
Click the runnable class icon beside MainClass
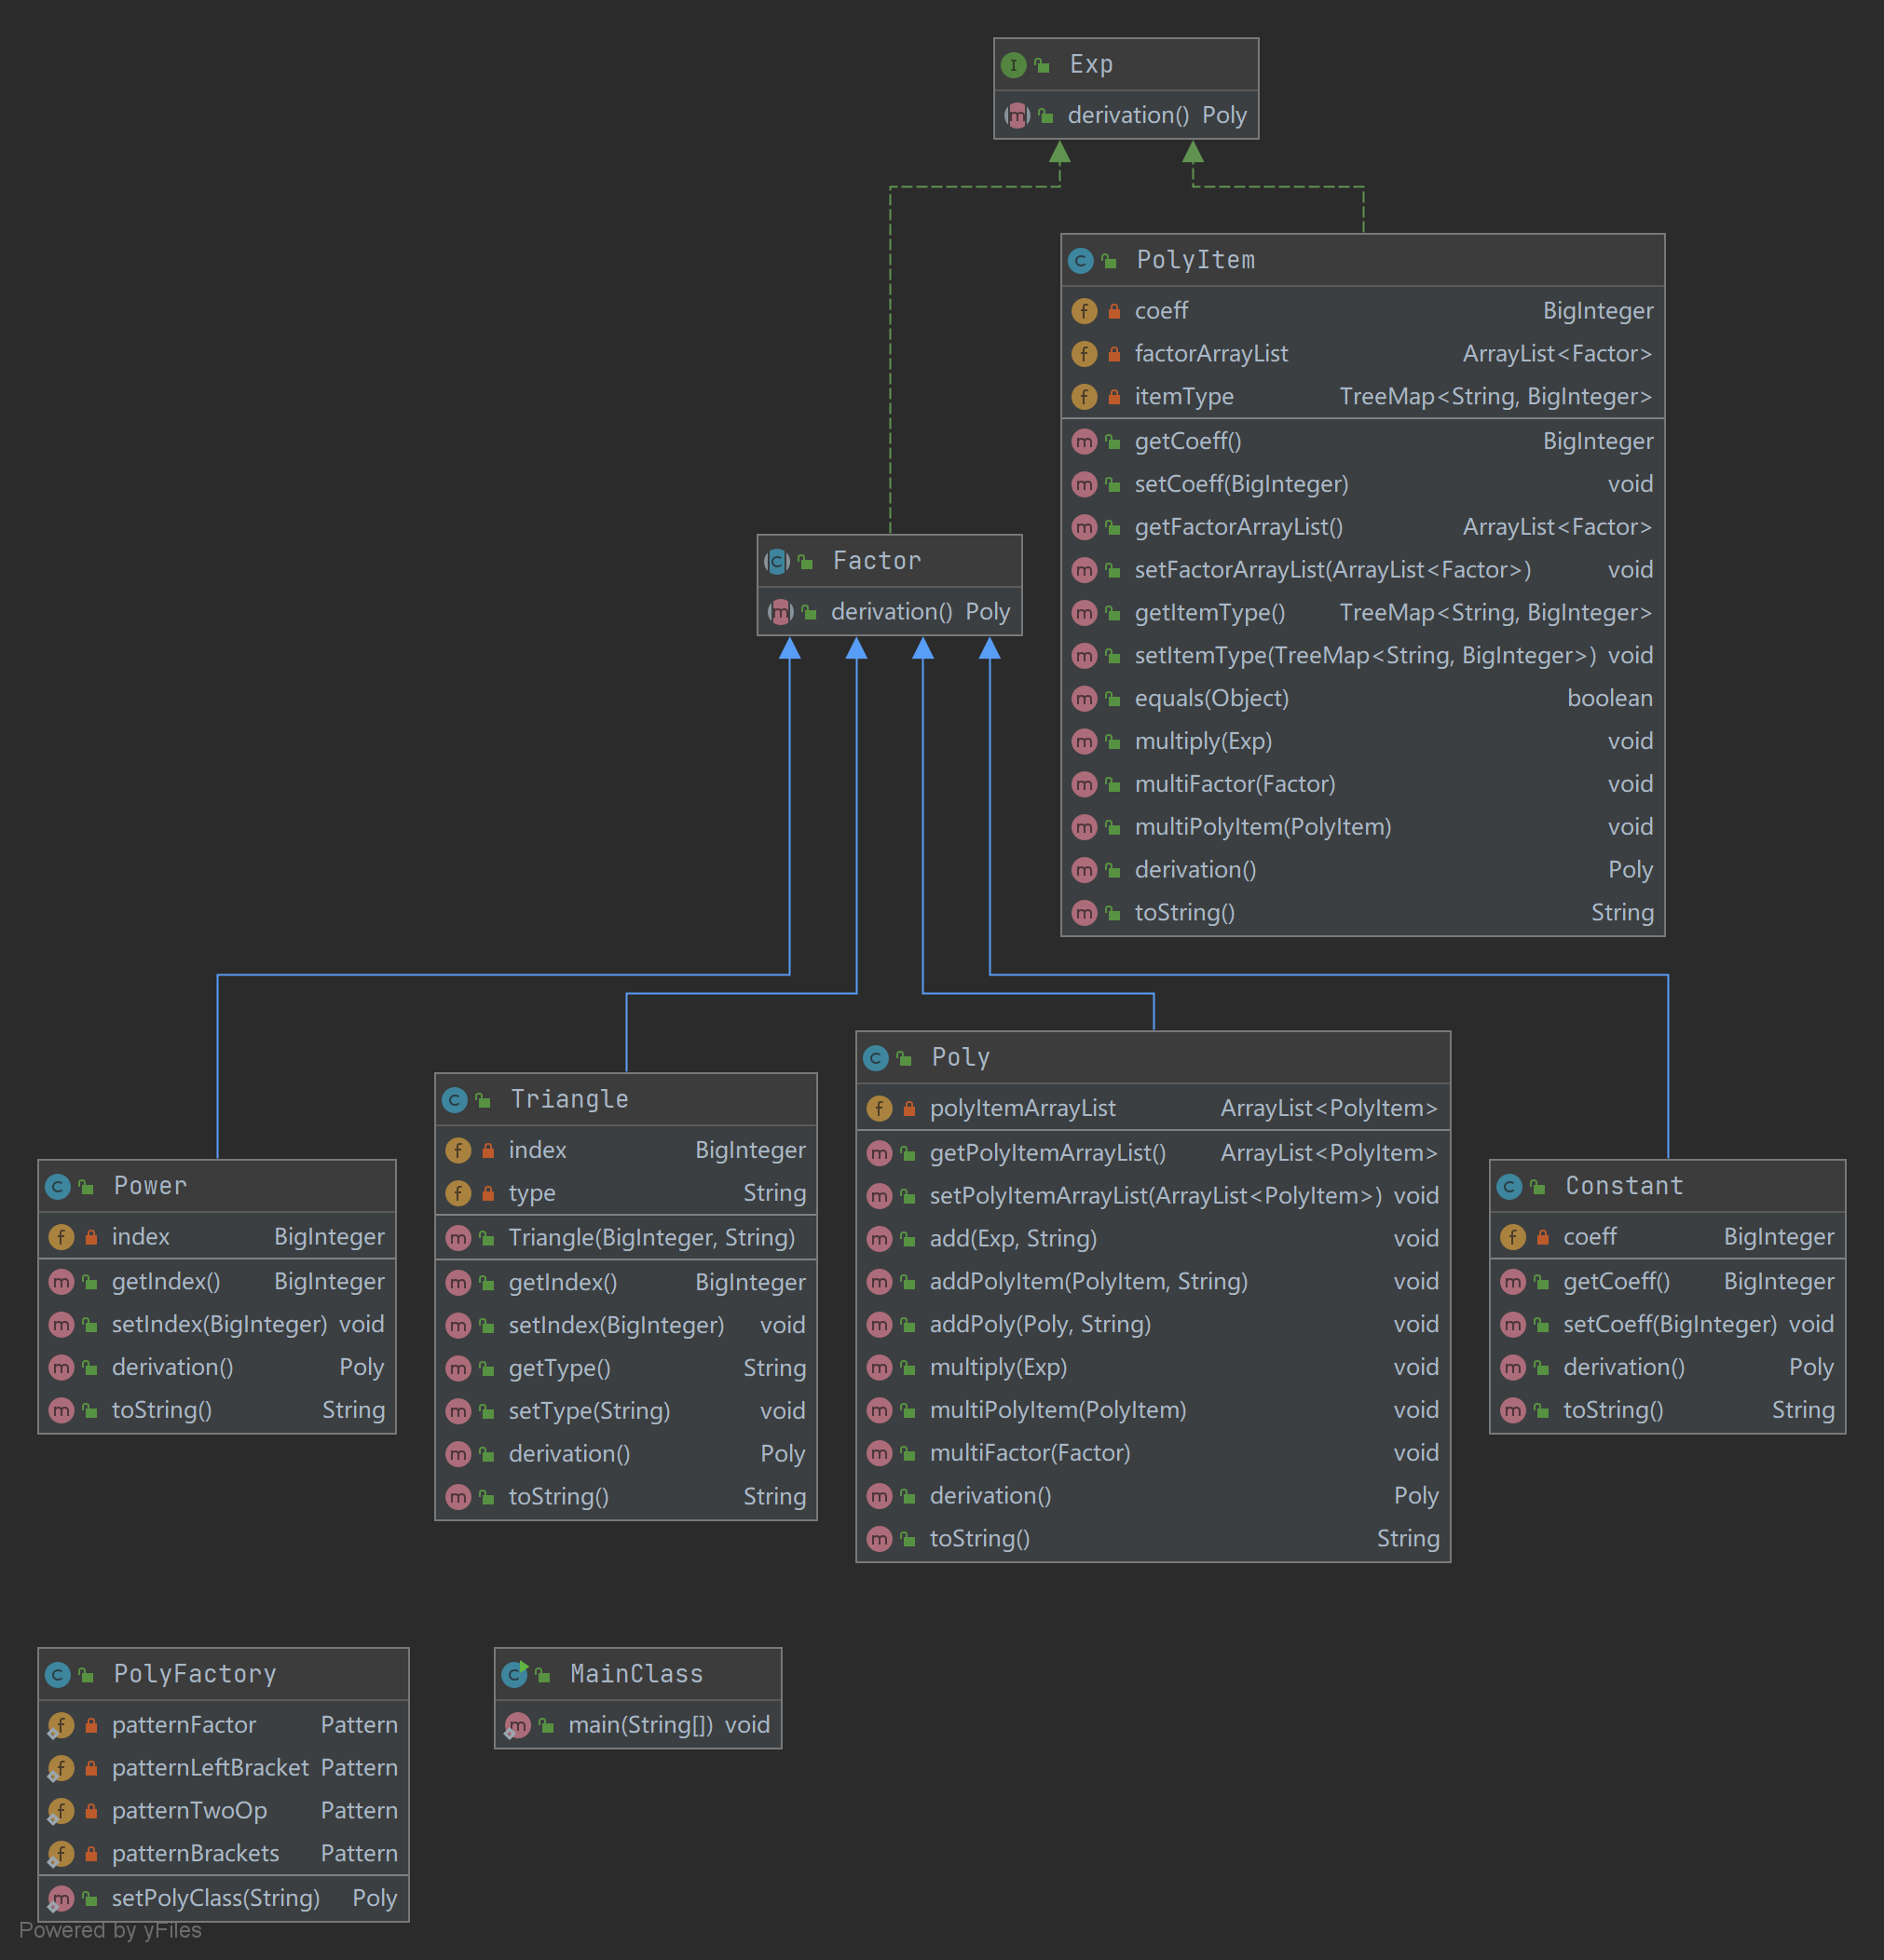515,1674
